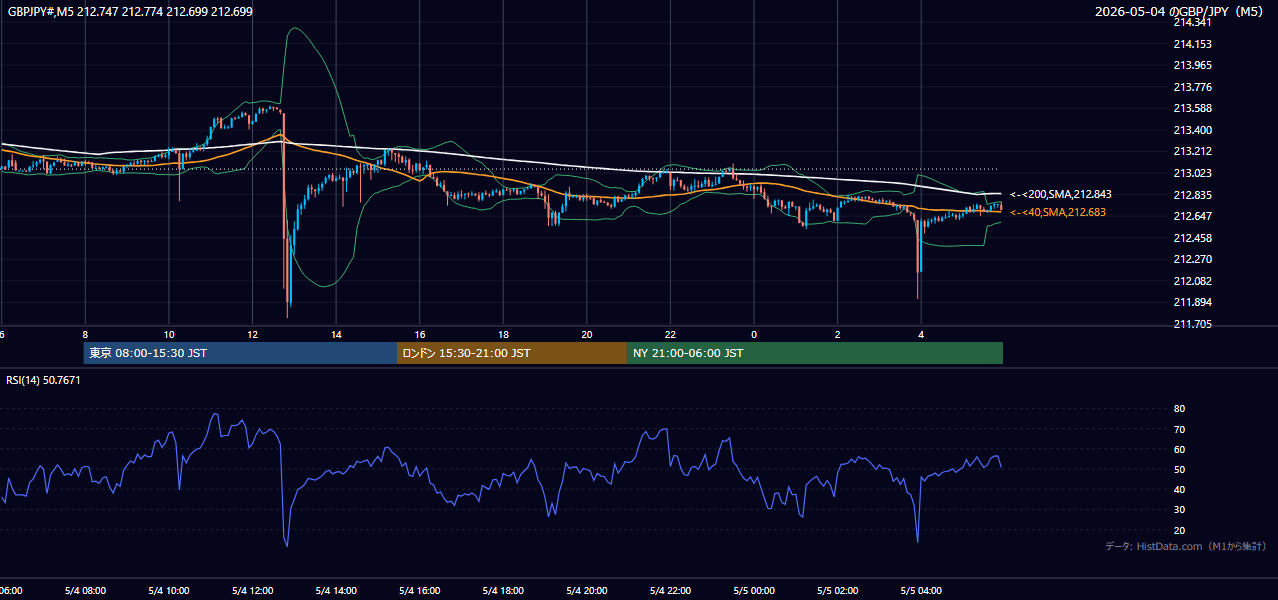The height and width of the screenshot is (600, 1278).
Task: Click the 5/4 16:00 time label
Action: 419,591
